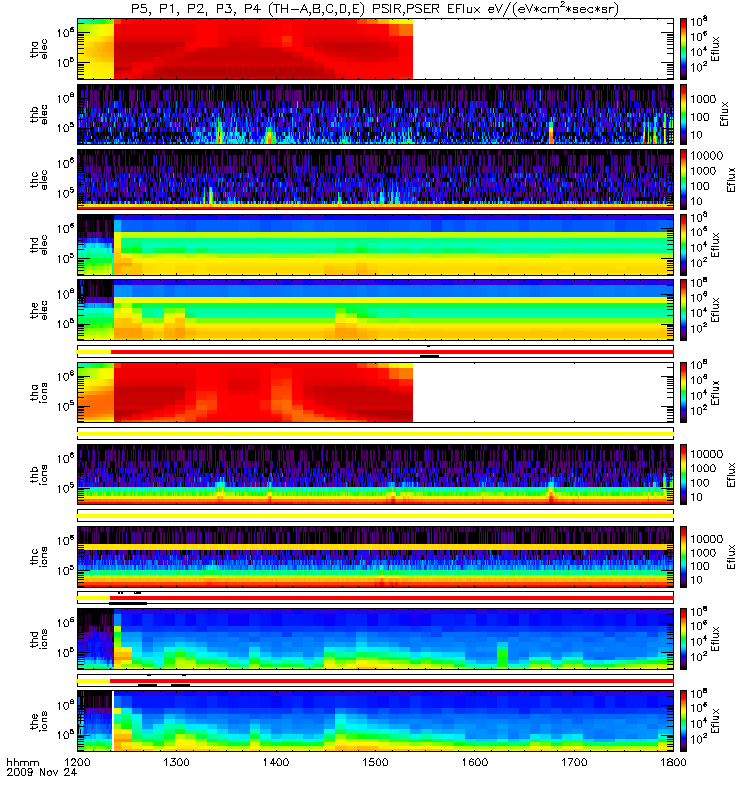Click the thd elec color scale bar
The width and height of the screenshot is (750, 800).
point(683,244)
